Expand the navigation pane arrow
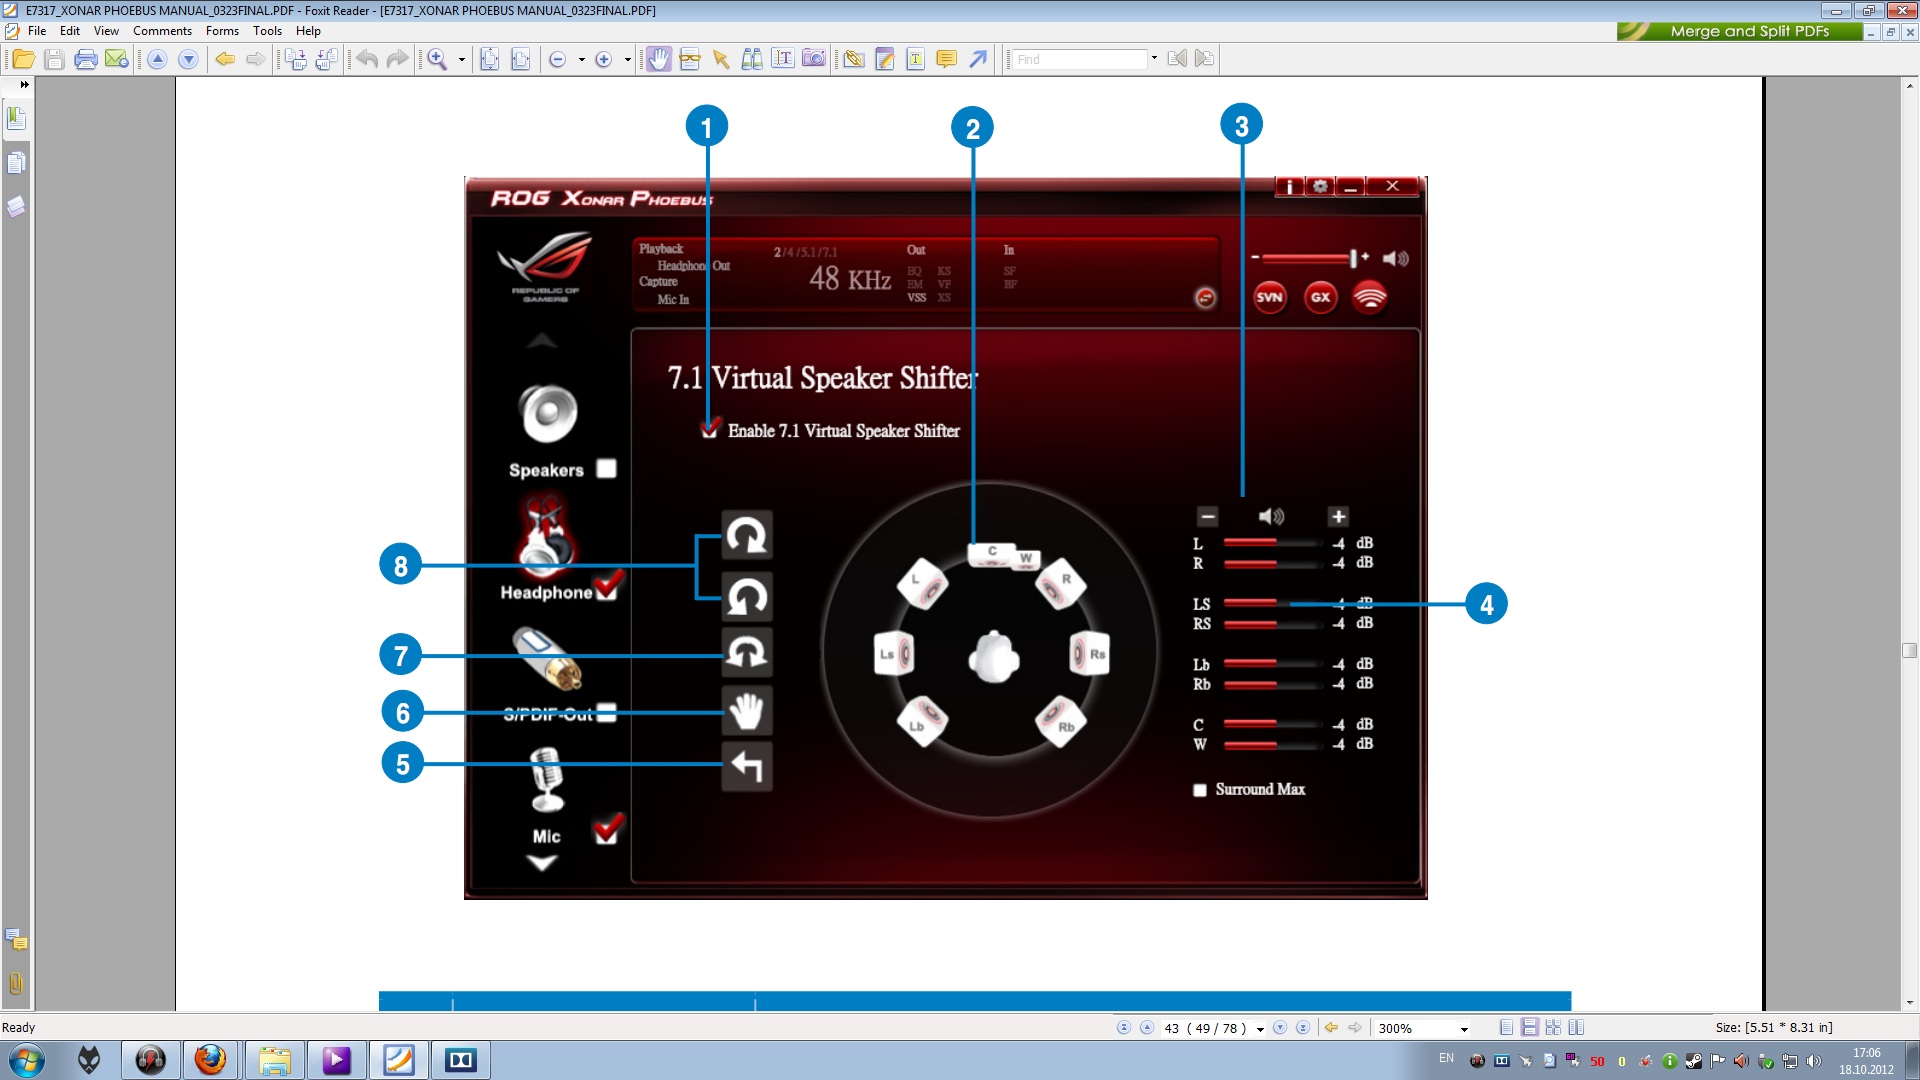Screen dimensions: 1920x1080 click(x=24, y=85)
